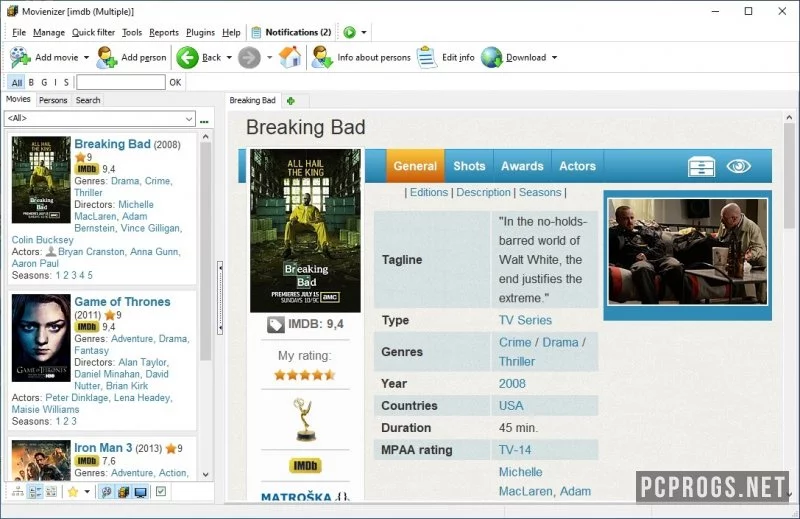Viewport: 800px width, 519px height.
Task: Click the favorites star icon in bottom toolbar
Action: [73, 491]
